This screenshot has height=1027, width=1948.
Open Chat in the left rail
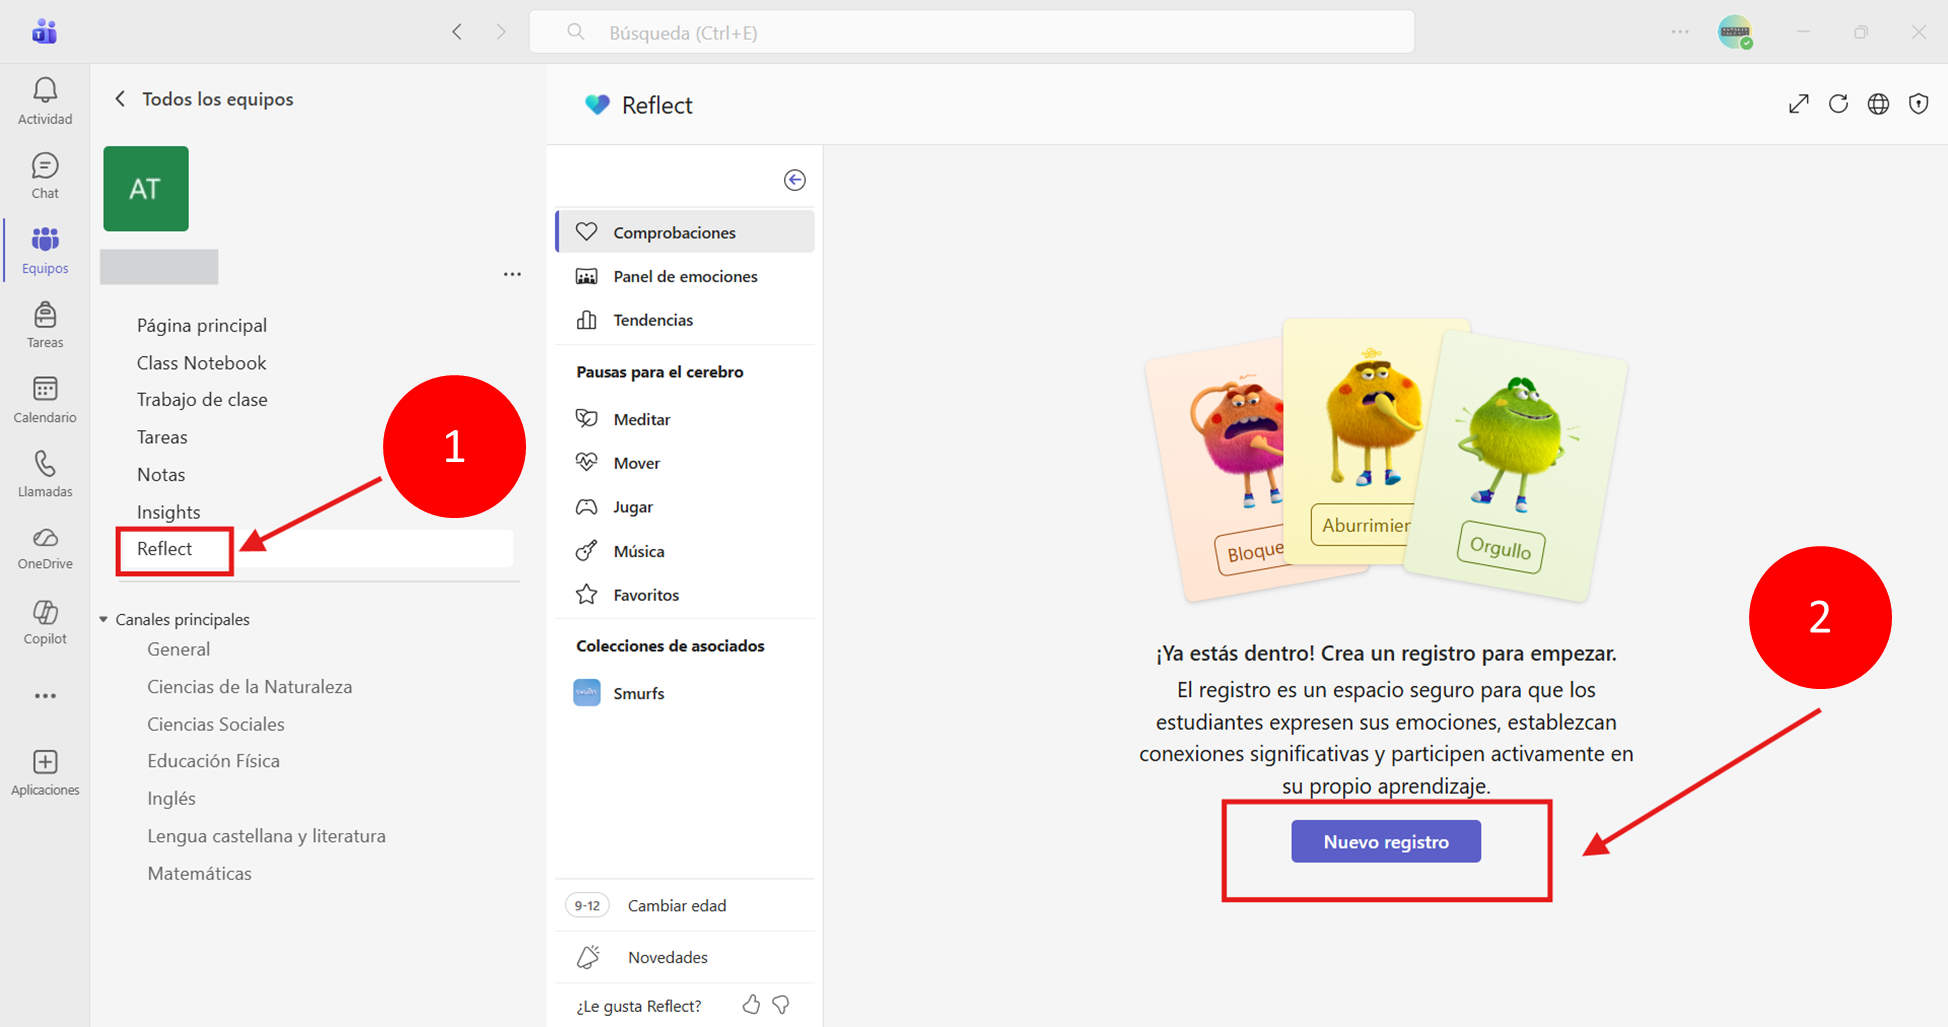pos(45,176)
